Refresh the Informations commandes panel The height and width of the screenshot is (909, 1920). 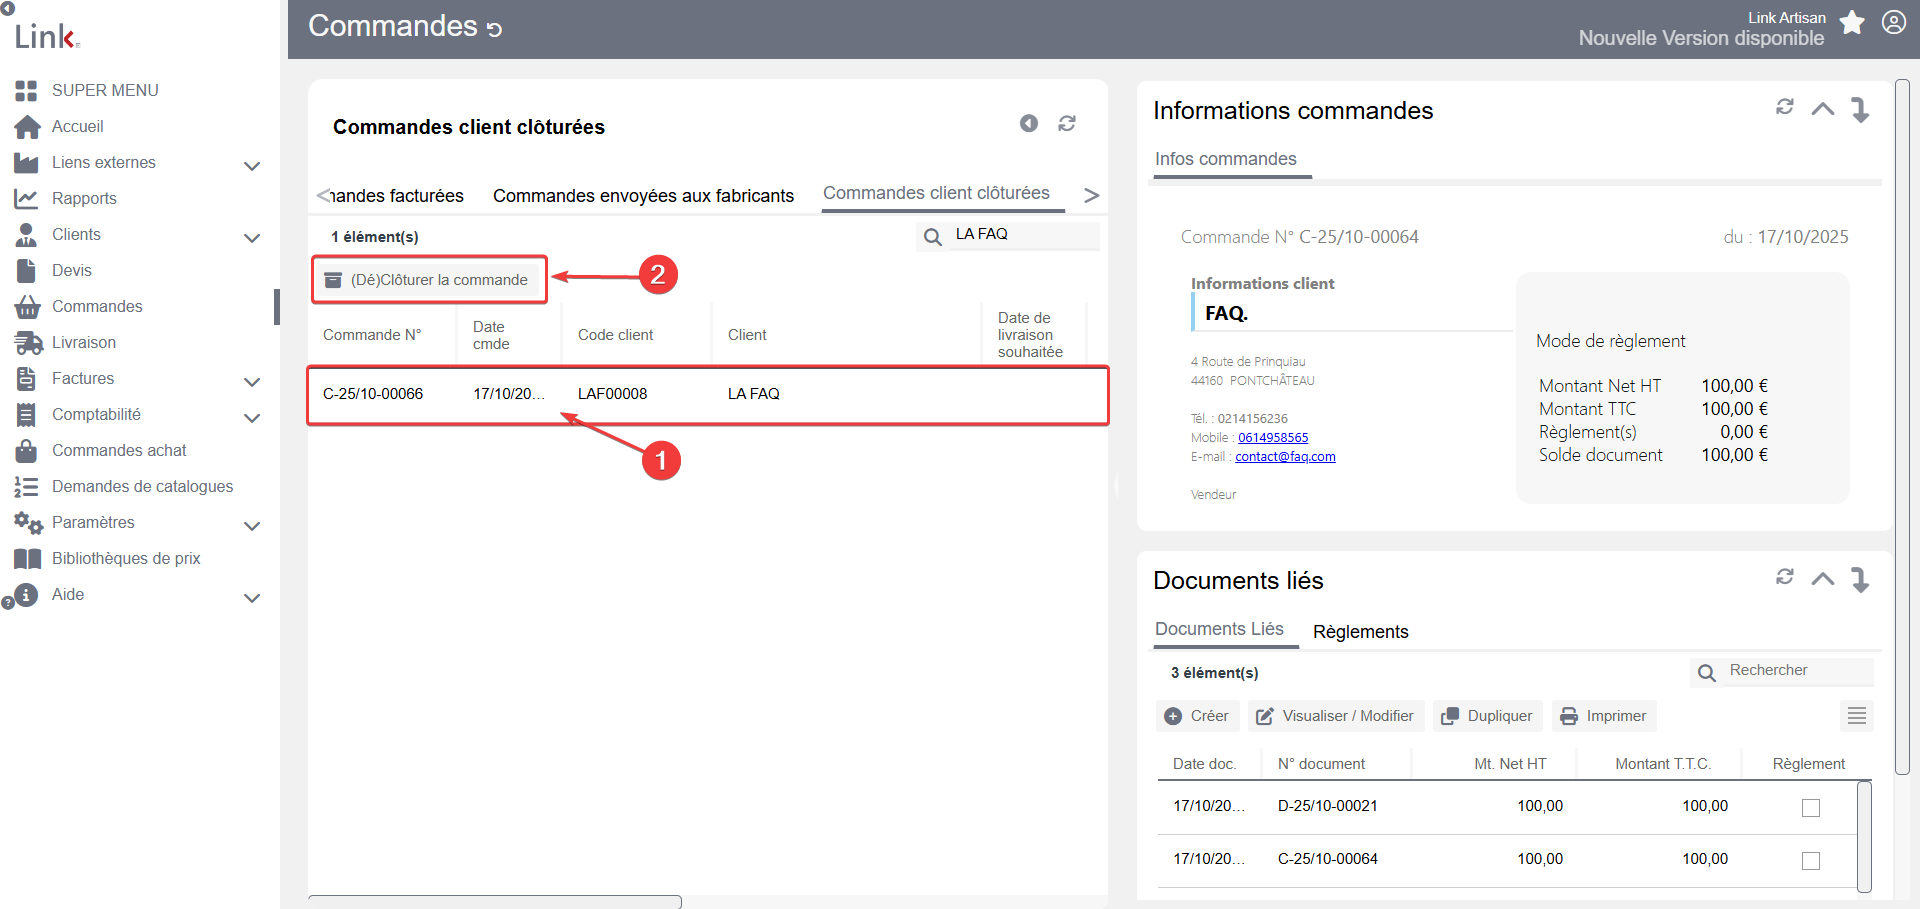pyautogui.click(x=1785, y=107)
